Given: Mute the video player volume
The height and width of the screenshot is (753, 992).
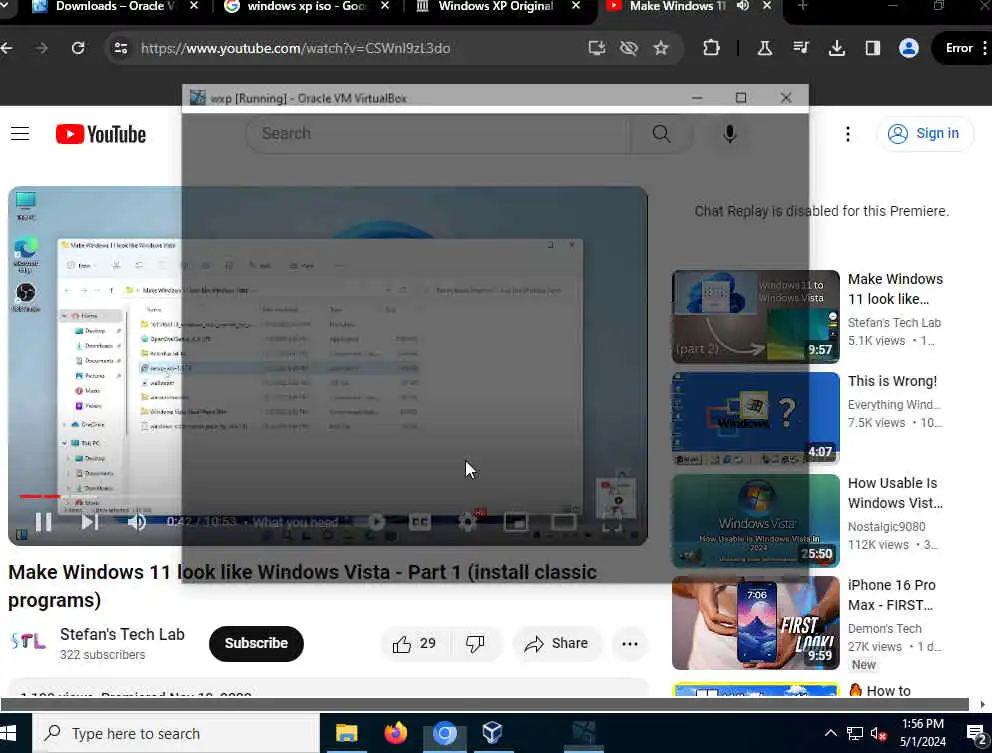Looking at the screenshot, I should (136, 522).
